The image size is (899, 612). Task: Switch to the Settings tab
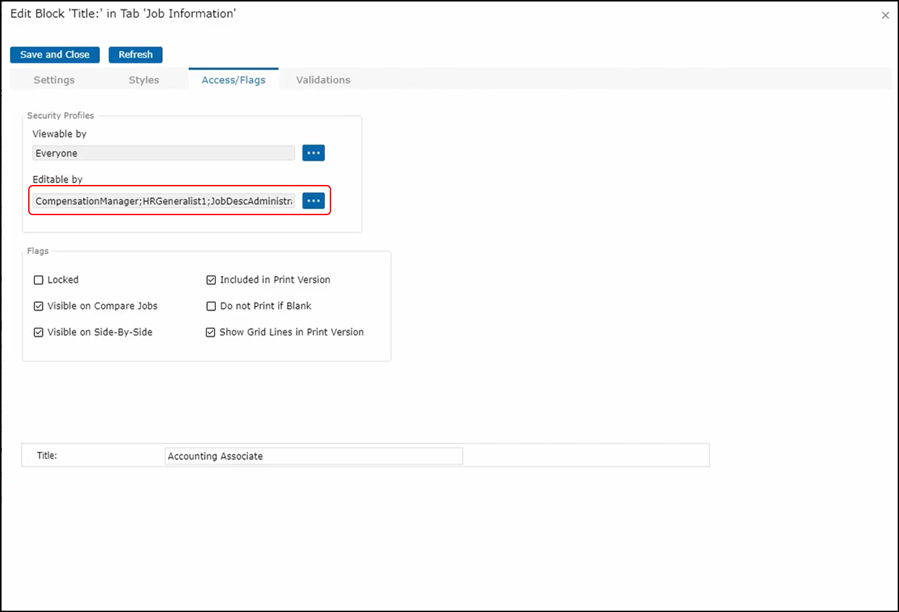(x=54, y=80)
